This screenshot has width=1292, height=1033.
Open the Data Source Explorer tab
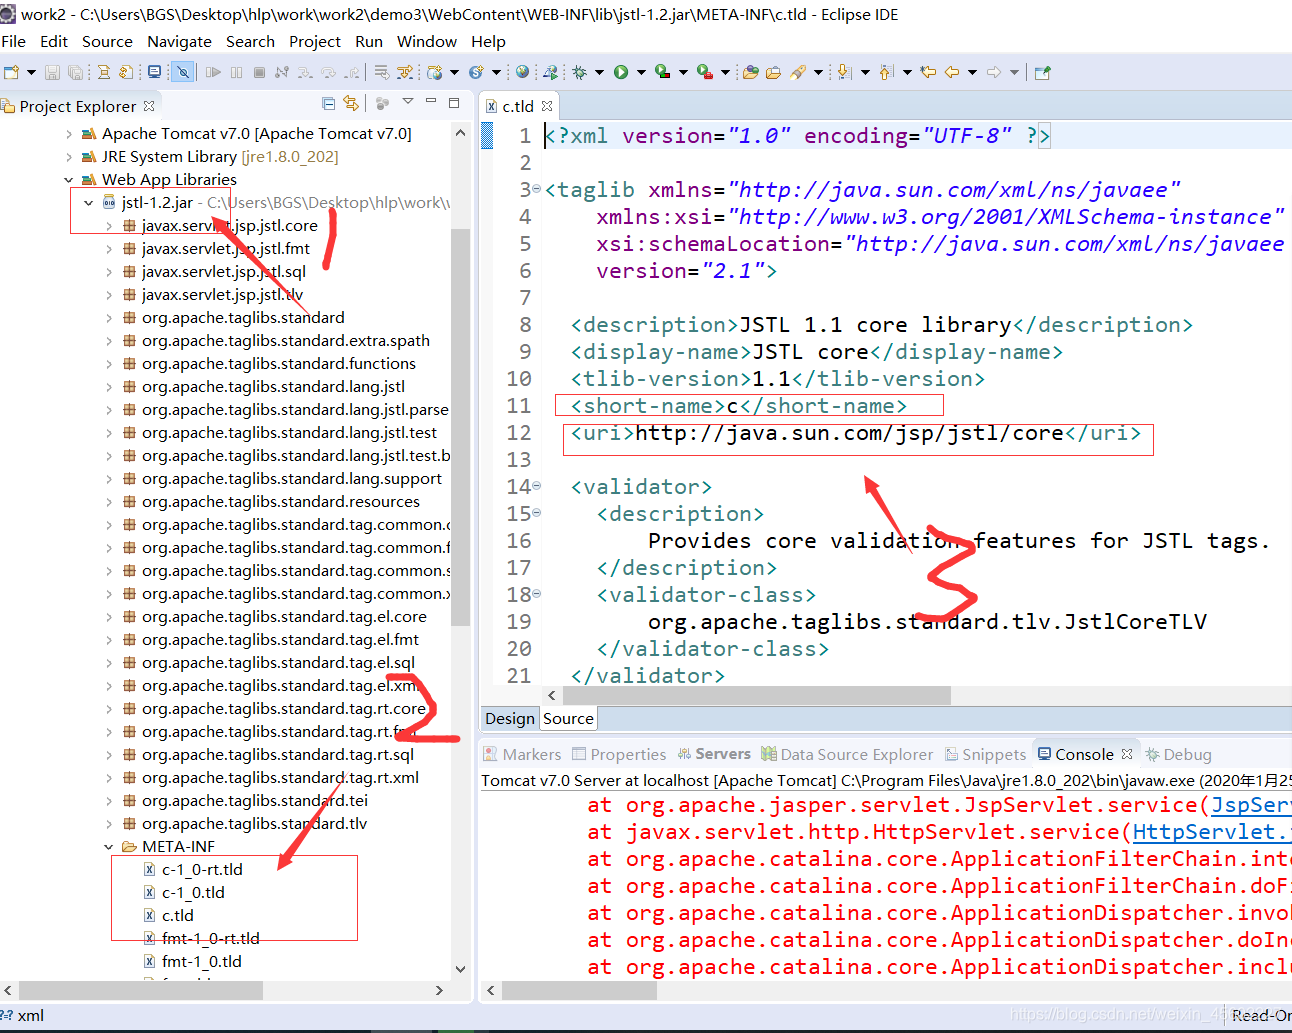(x=847, y=754)
